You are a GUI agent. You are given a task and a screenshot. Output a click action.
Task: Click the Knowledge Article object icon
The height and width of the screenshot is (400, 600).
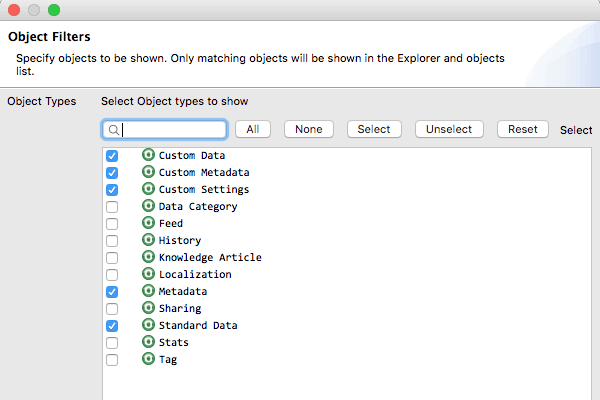point(149,257)
